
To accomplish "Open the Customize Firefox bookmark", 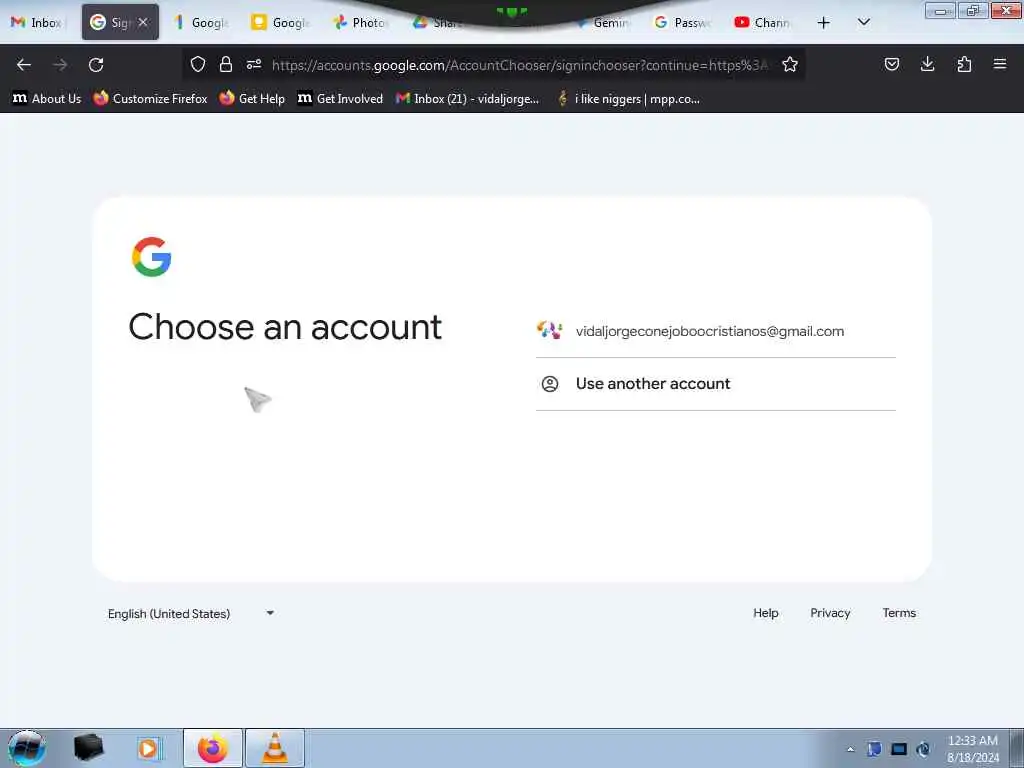I will 150,99.
